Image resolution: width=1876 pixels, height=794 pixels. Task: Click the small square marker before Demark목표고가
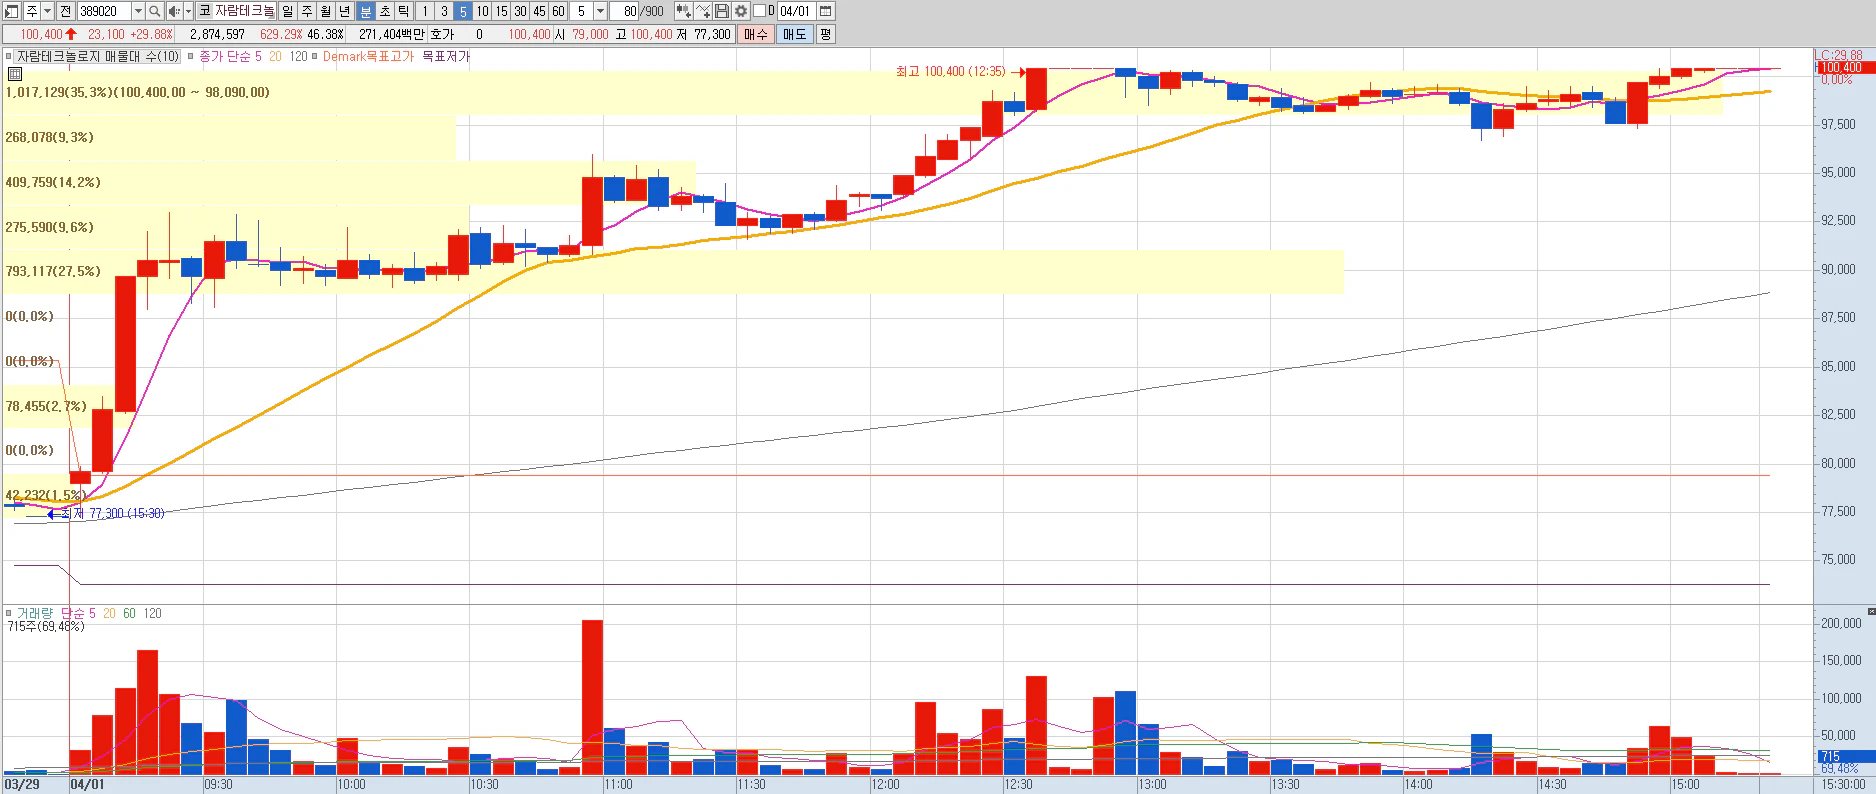point(314,56)
